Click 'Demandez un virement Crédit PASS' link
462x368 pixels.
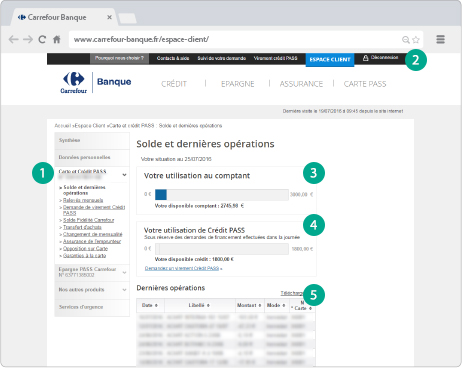point(183,268)
